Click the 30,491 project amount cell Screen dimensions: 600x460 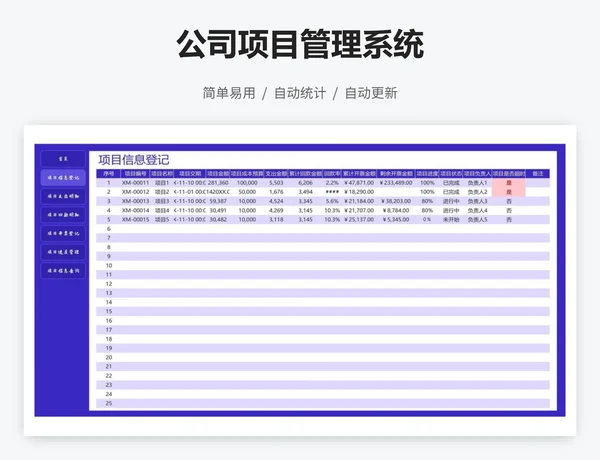[218, 210]
